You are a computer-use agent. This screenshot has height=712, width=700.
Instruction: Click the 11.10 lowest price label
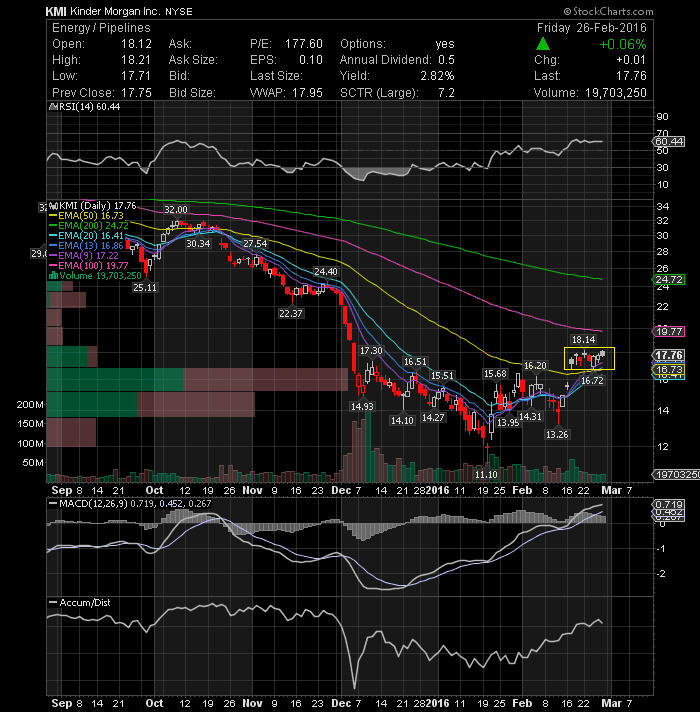pyautogui.click(x=486, y=475)
